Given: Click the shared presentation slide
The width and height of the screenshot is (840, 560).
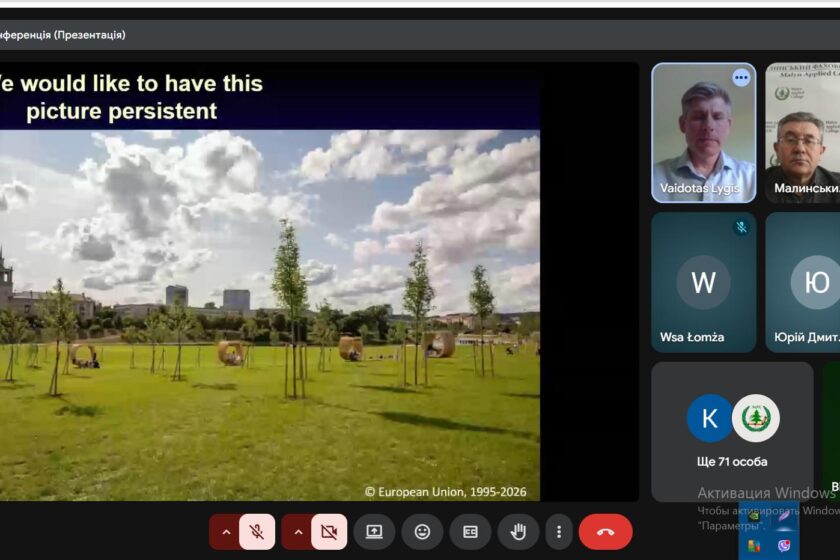Looking at the screenshot, I should (270, 300).
